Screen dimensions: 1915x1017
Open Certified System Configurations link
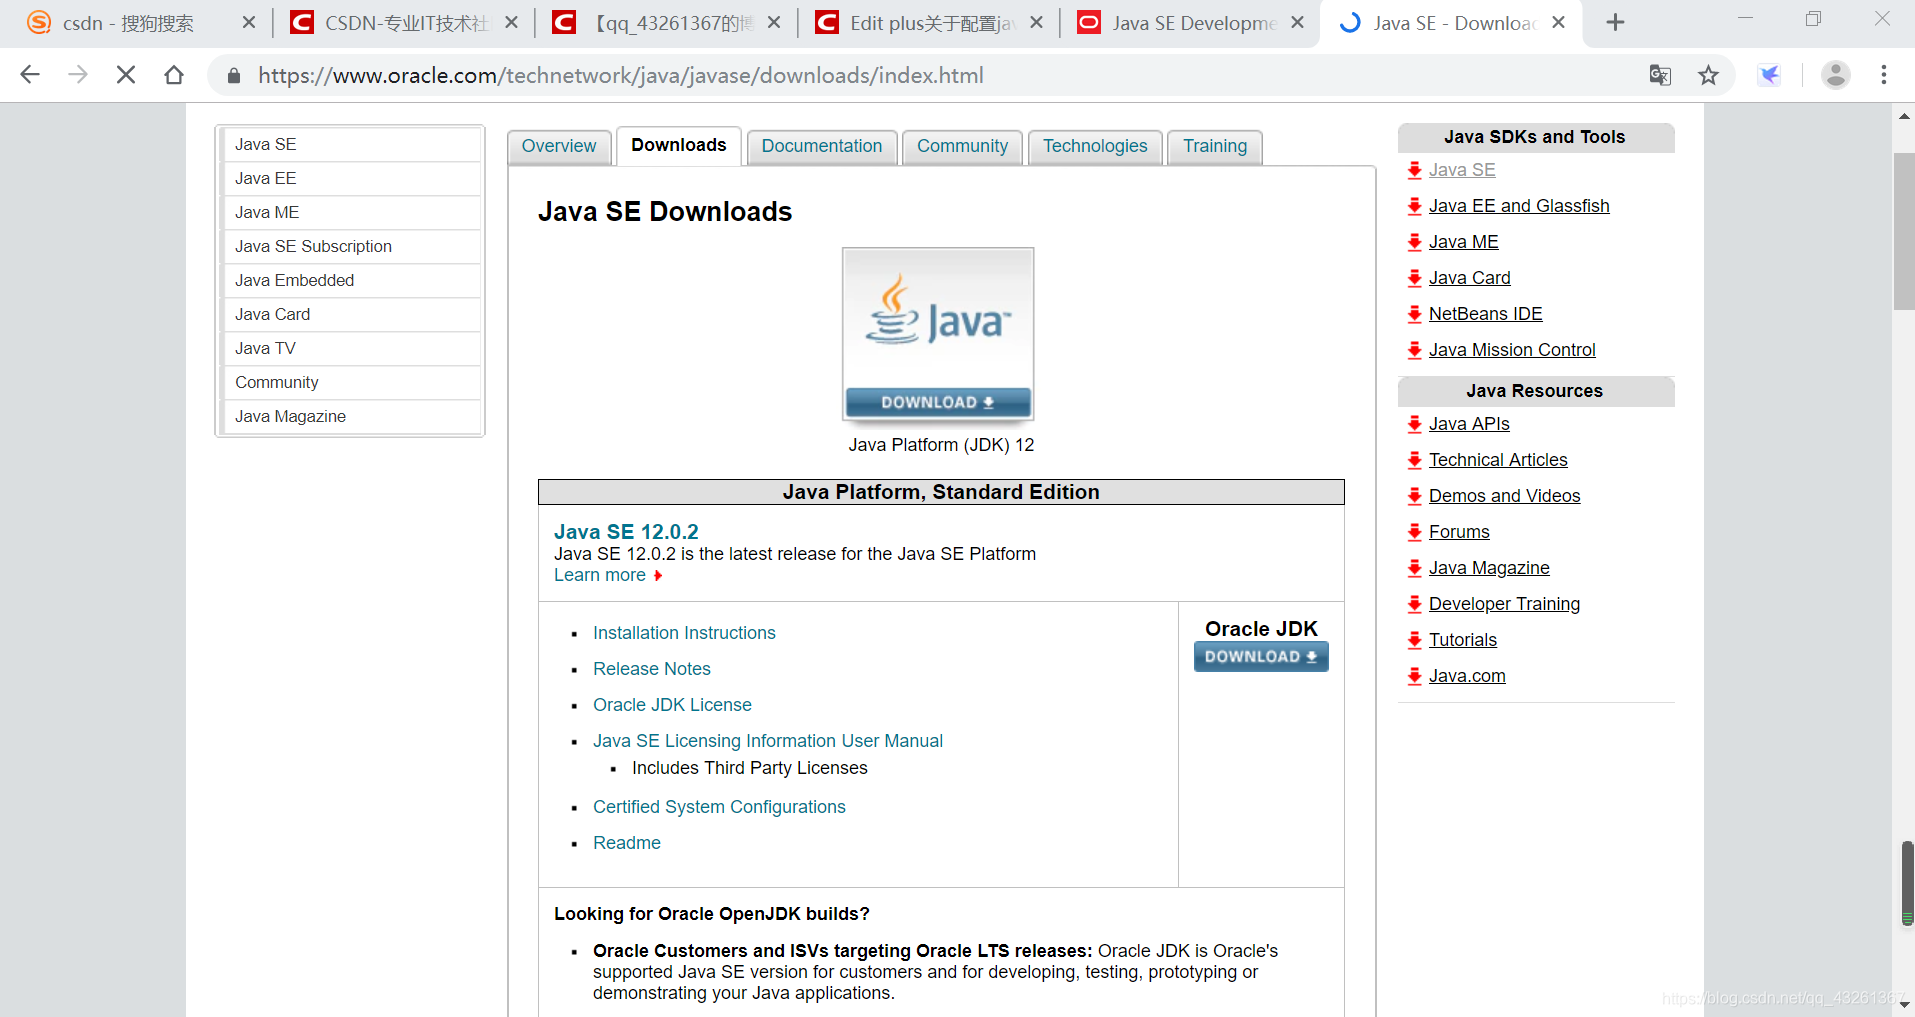719,807
